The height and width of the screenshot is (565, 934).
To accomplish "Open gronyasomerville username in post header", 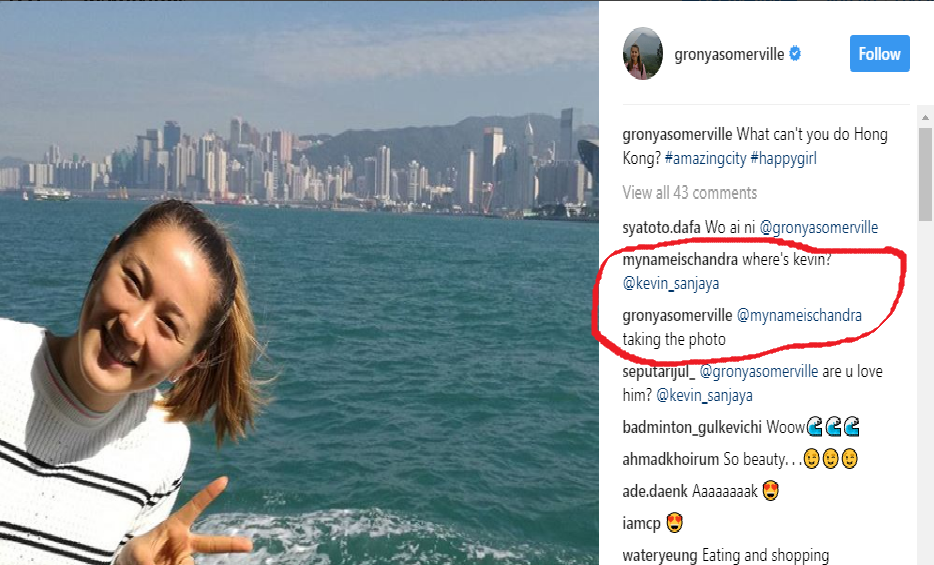I will [x=729, y=54].
